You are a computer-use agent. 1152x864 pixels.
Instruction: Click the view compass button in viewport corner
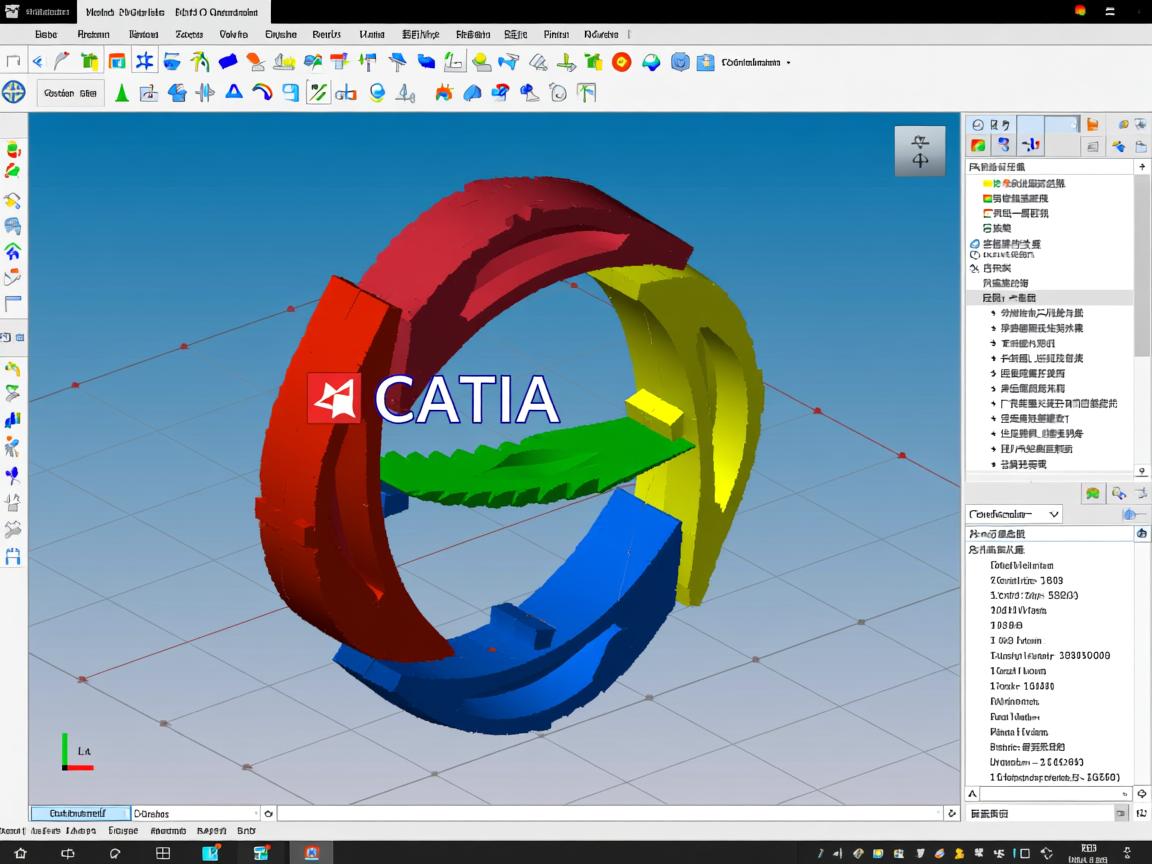pos(919,151)
